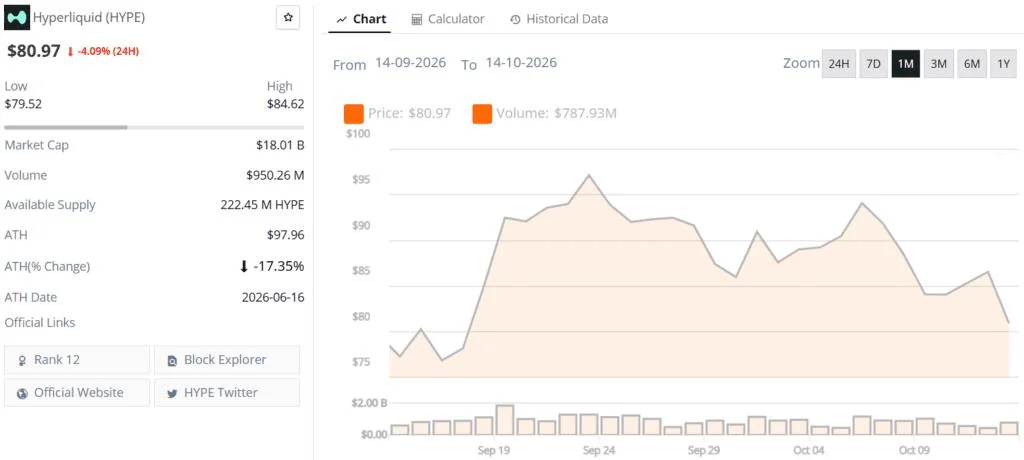Select the 7D zoom range
The image size is (1024, 460).
point(873,63)
